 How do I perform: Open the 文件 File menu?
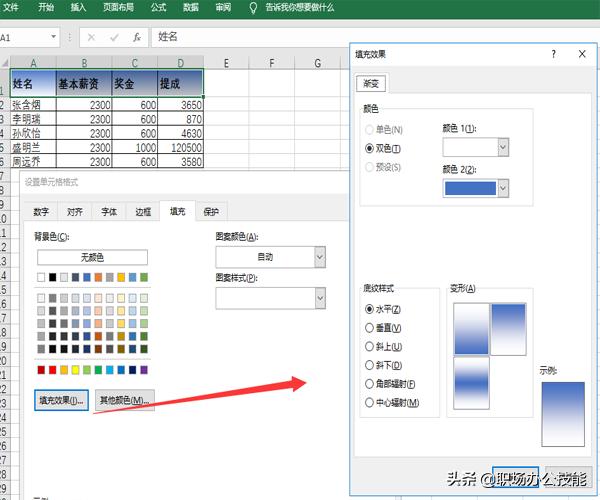pyautogui.click(x=10, y=7)
